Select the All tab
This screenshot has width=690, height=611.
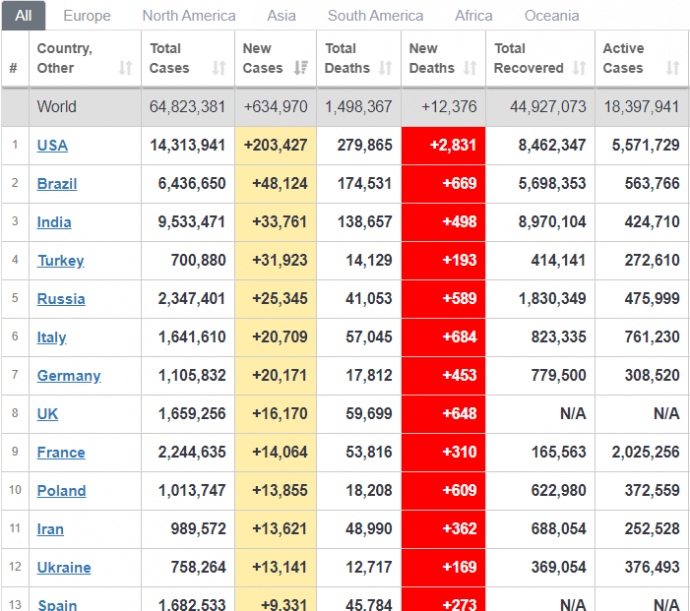coord(23,15)
